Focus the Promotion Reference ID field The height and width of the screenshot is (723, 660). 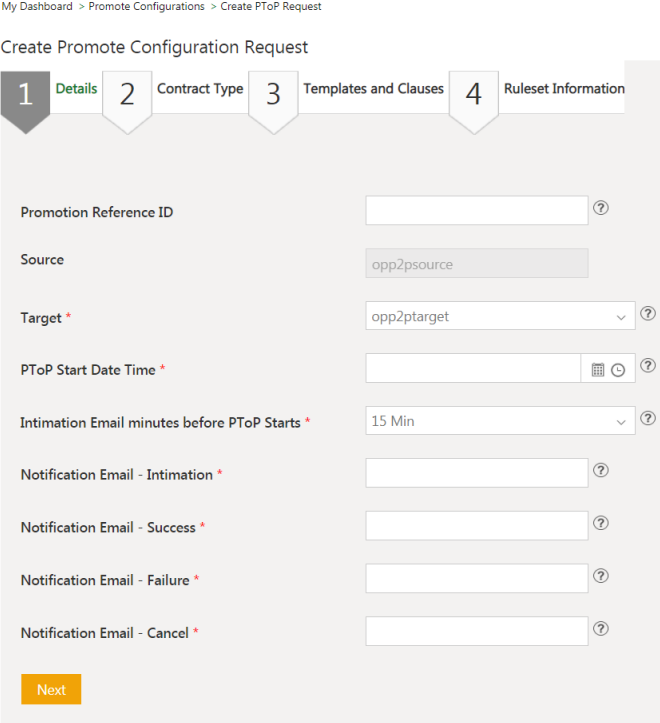(x=476, y=211)
